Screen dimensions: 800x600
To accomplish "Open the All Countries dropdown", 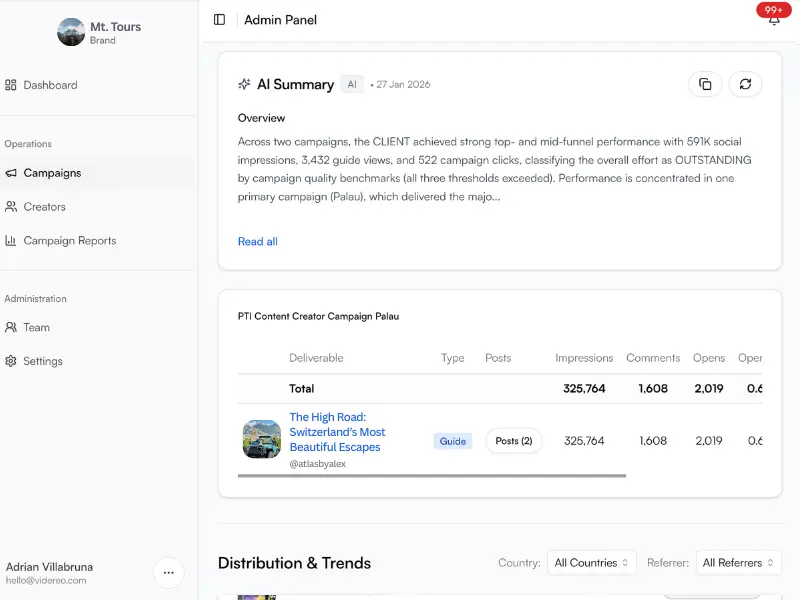I will pos(591,562).
